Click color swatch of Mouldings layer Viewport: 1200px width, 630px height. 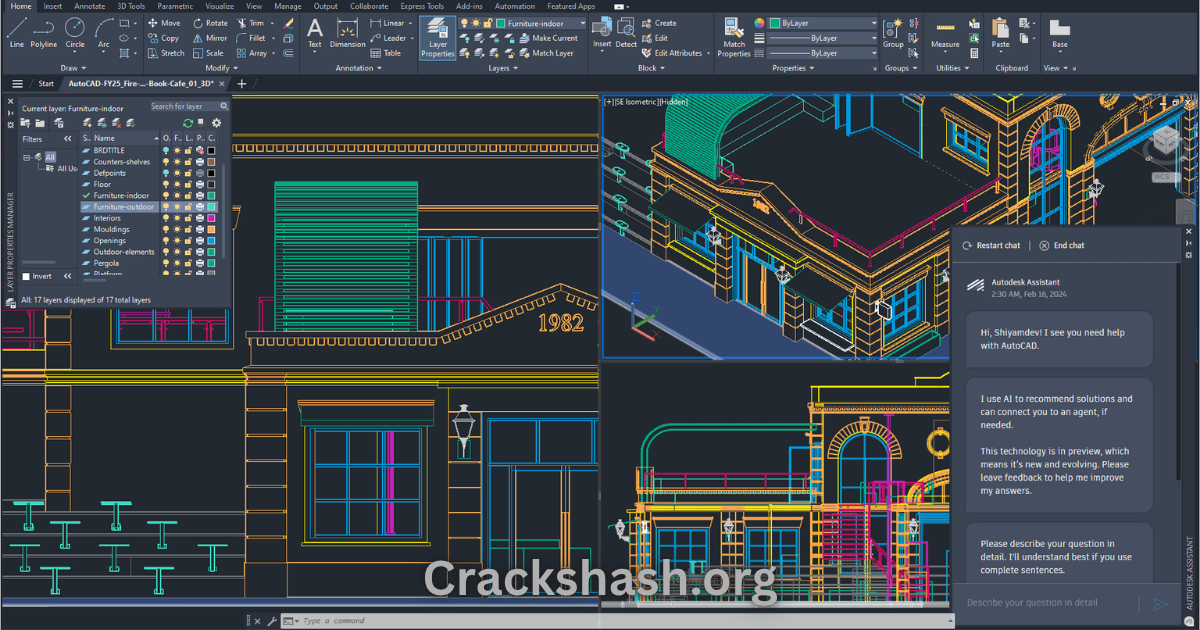point(212,229)
